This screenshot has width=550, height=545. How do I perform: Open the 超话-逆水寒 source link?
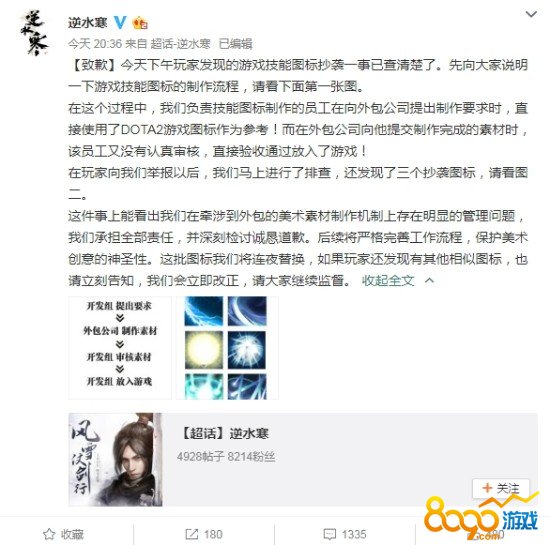(180, 44)
